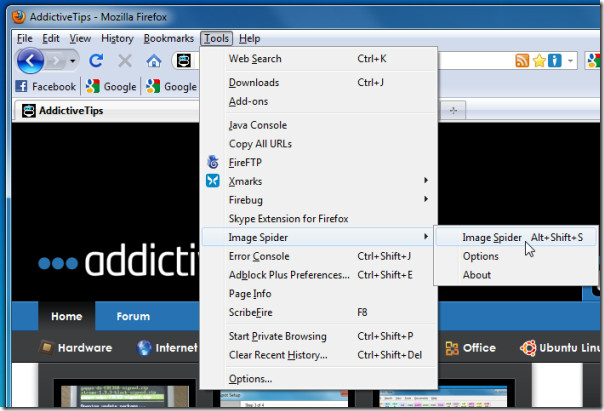Launch Image Spider from the submenu

(x=516, y=237)
